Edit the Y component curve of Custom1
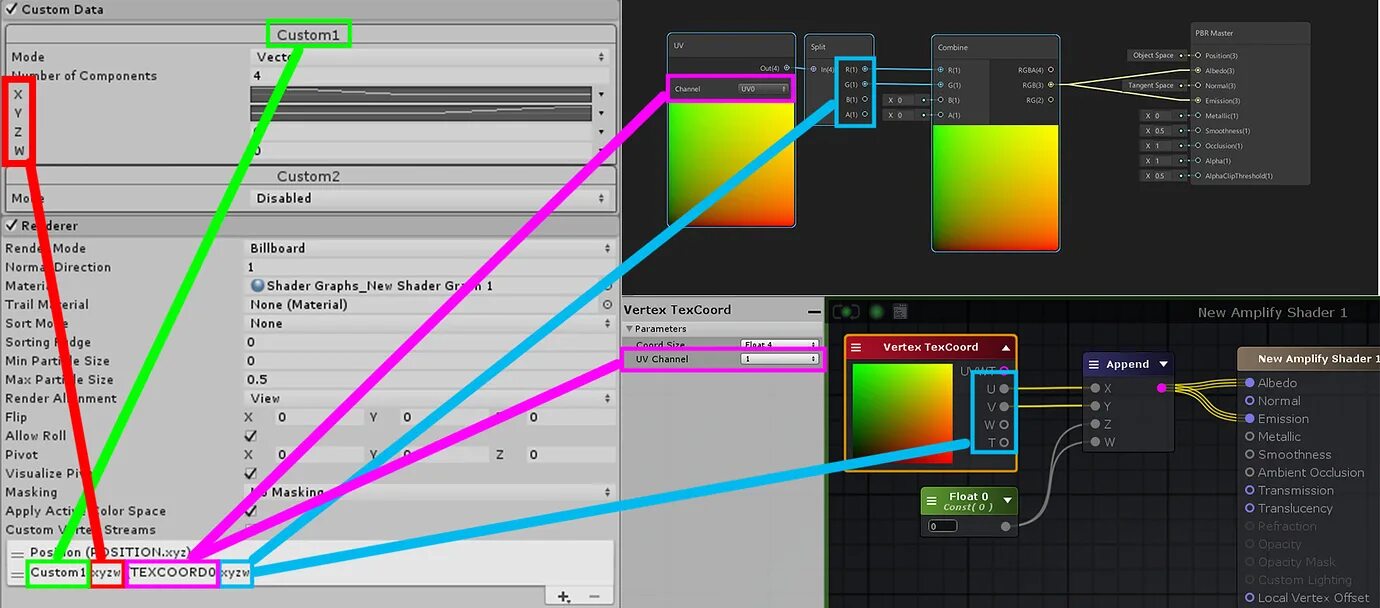 pos(421,113)
